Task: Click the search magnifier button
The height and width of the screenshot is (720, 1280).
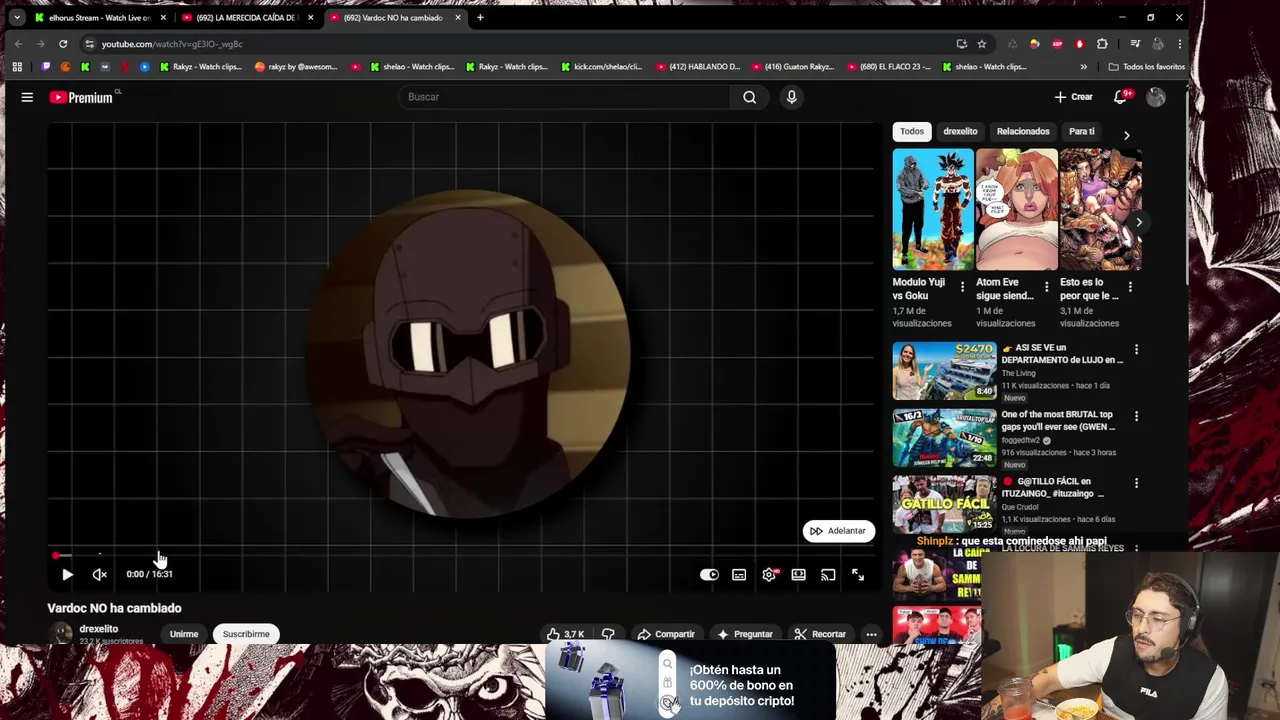Action: (749, 97)
